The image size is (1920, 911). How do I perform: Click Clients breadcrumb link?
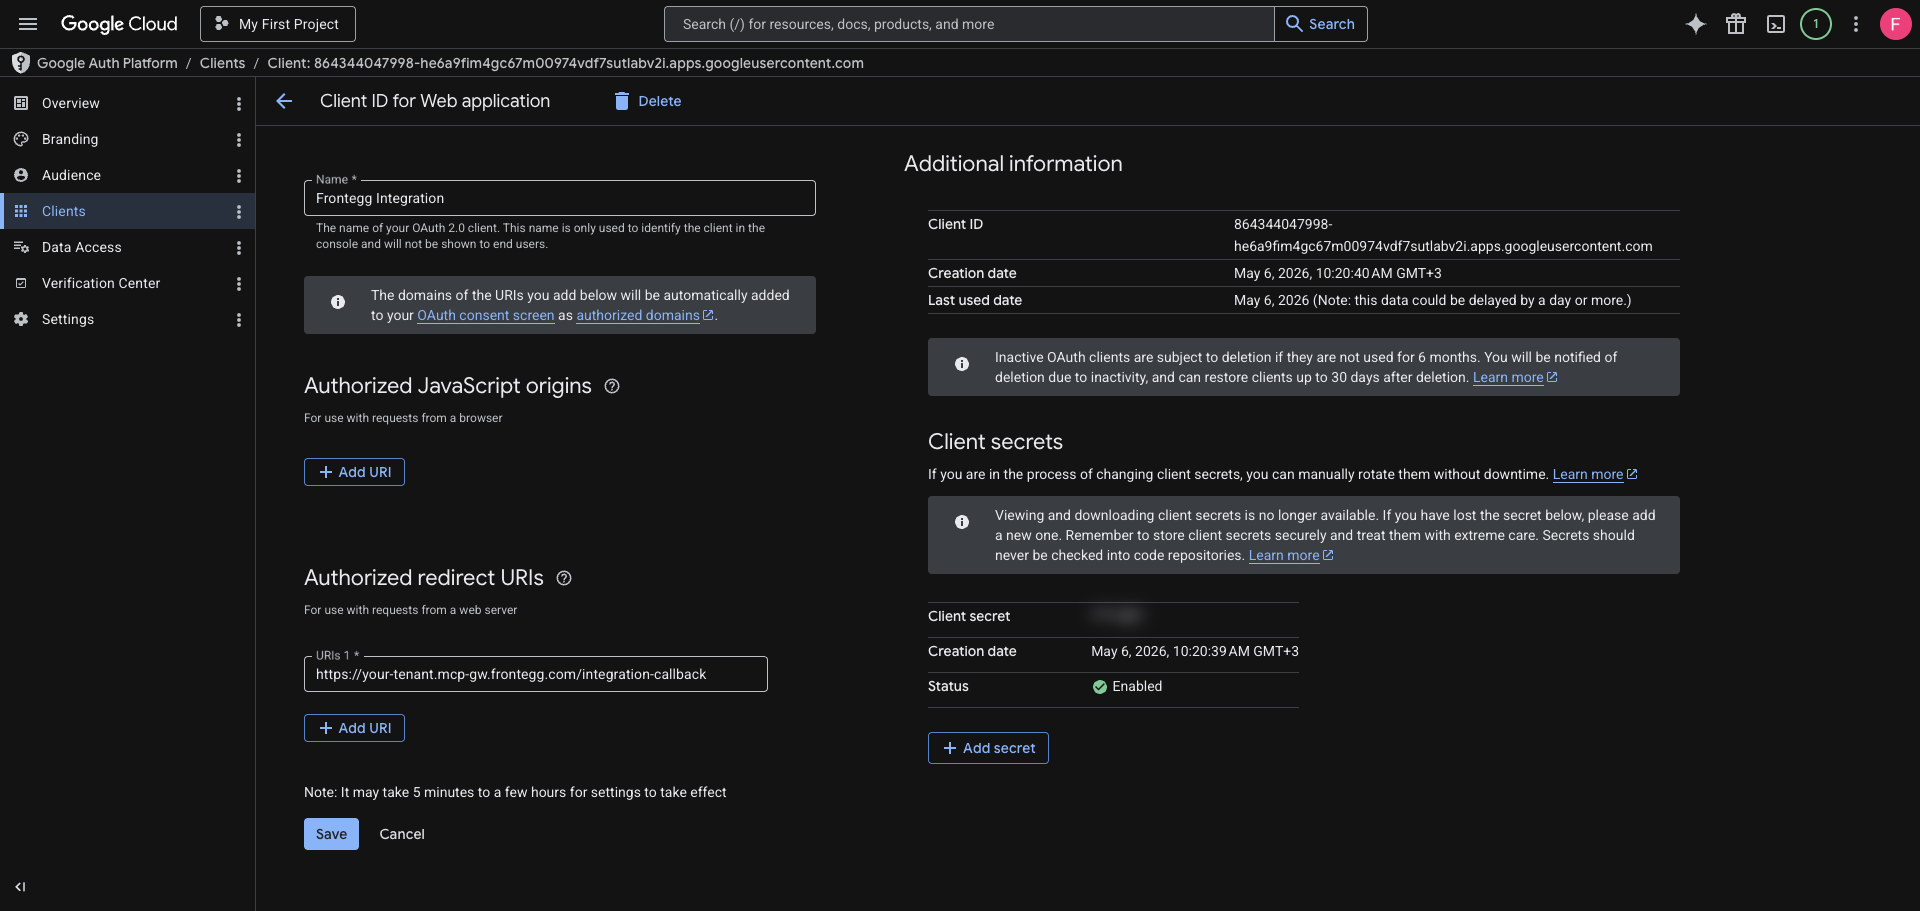click(222, 63)
